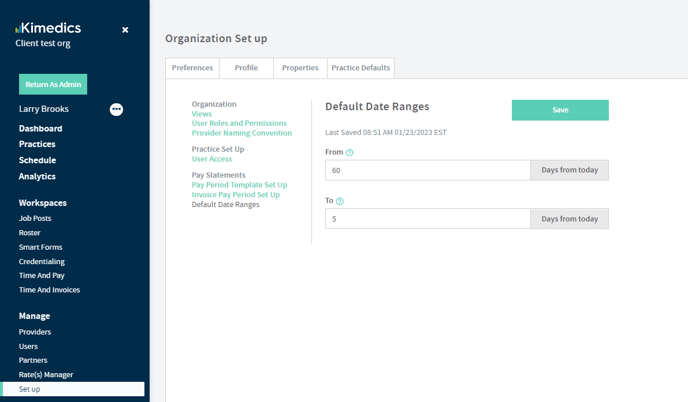This screenshot has height=402, width=688.
Task: Open User Roles and Permissions link
Action: pos(239,123)
